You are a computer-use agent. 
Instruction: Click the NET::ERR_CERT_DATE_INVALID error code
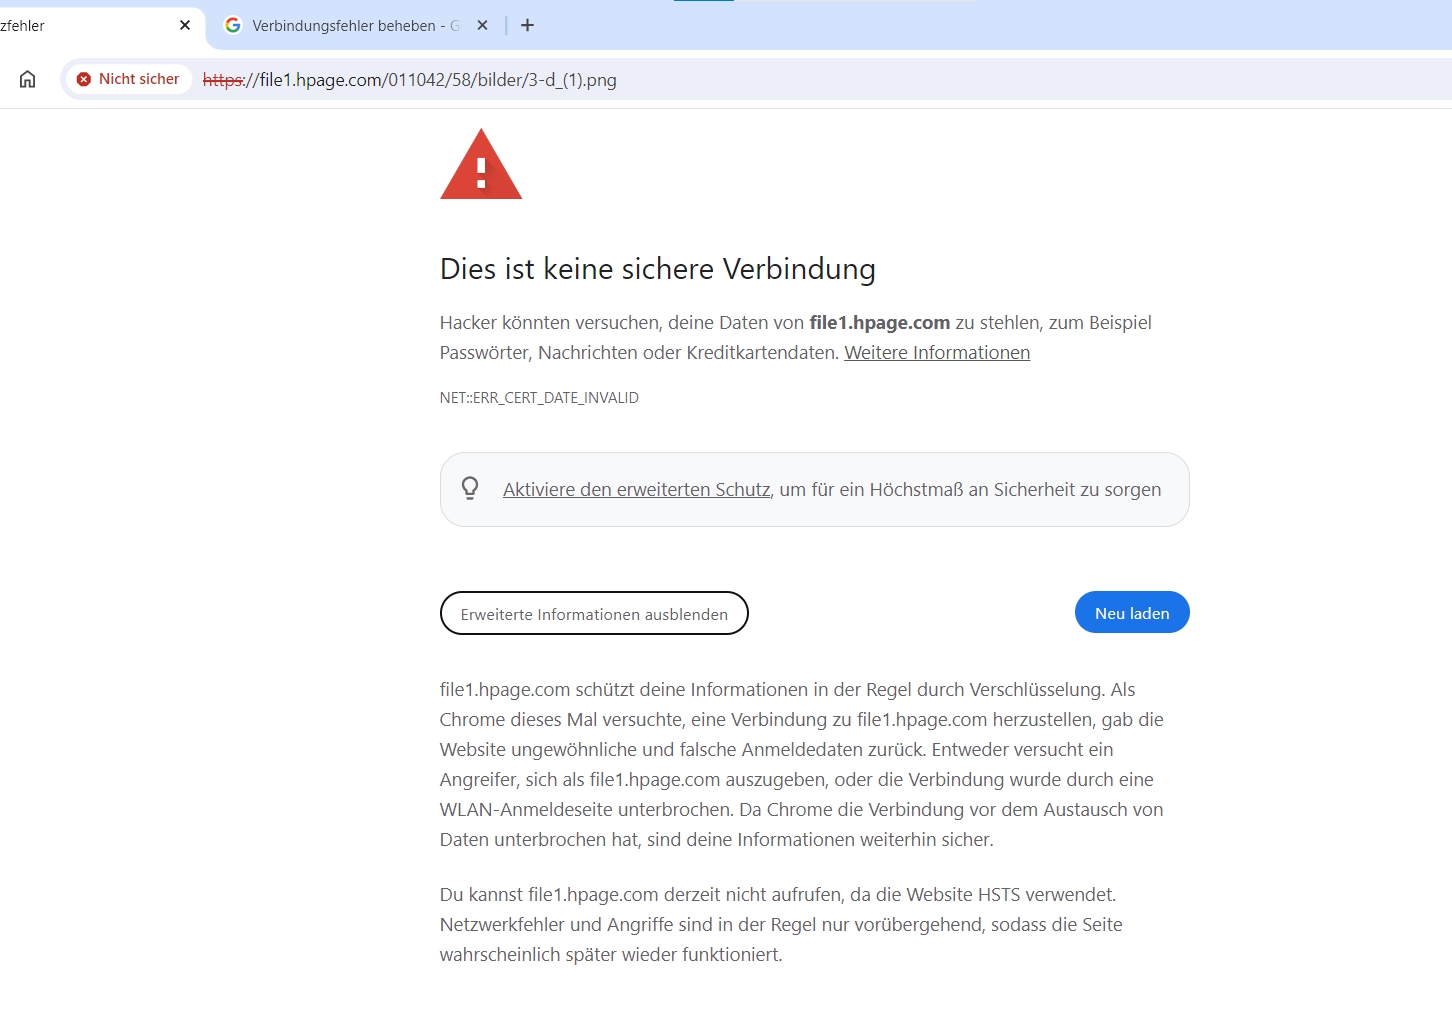click(539, 398)
